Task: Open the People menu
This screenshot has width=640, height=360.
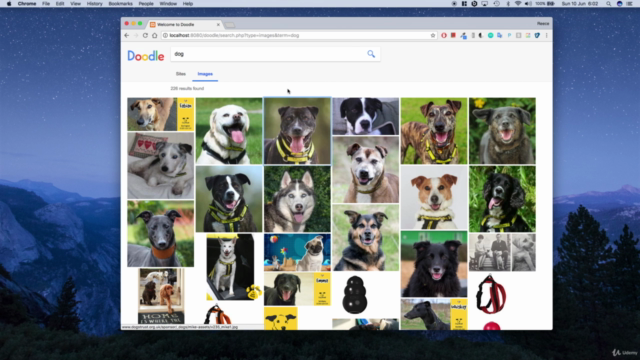Action: pos(146,4)
